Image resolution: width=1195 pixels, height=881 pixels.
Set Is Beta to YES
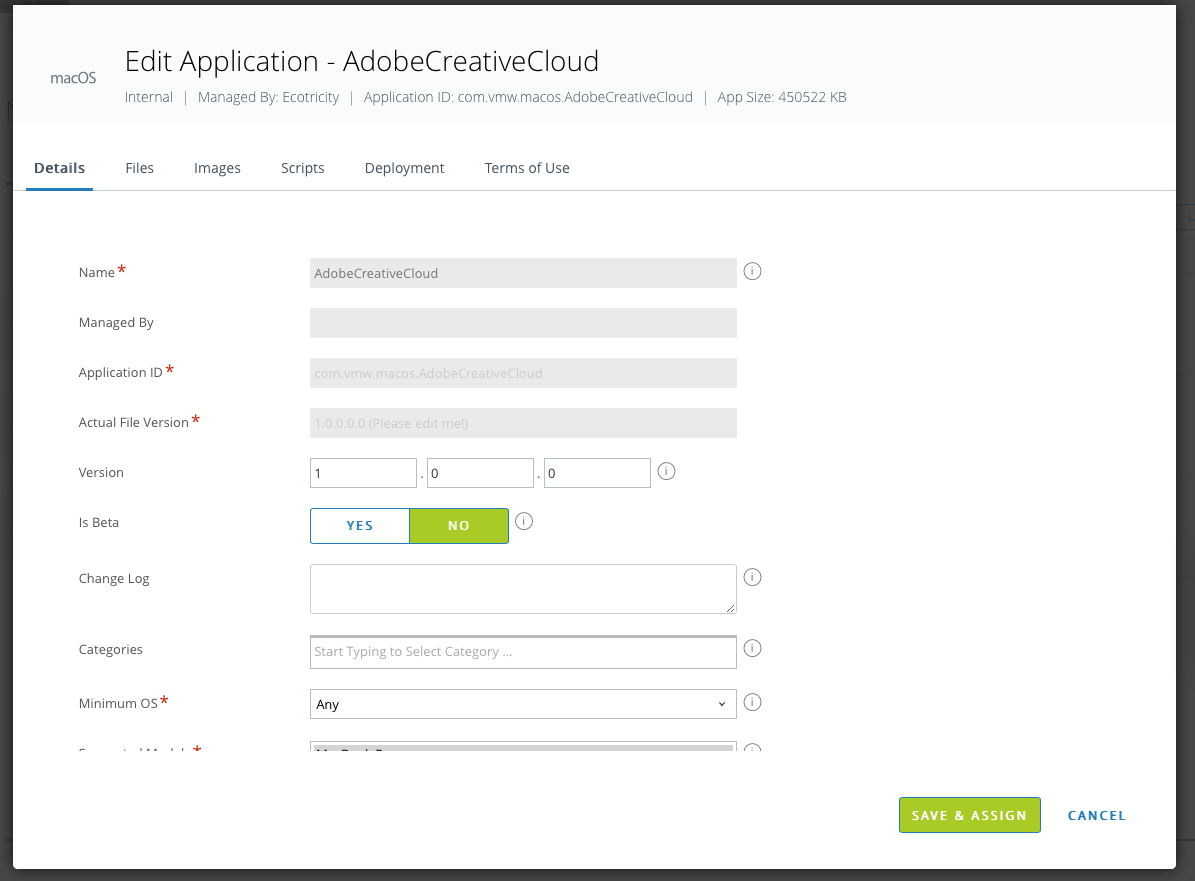coord(360,526)
